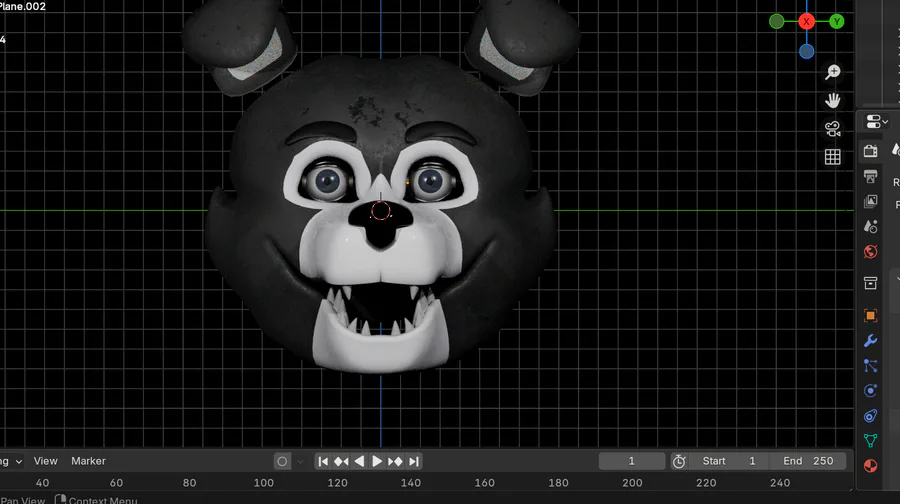Click frame 120 on the timeline ruler
This screenshot has height=504, width=900.
pos(338,483)
